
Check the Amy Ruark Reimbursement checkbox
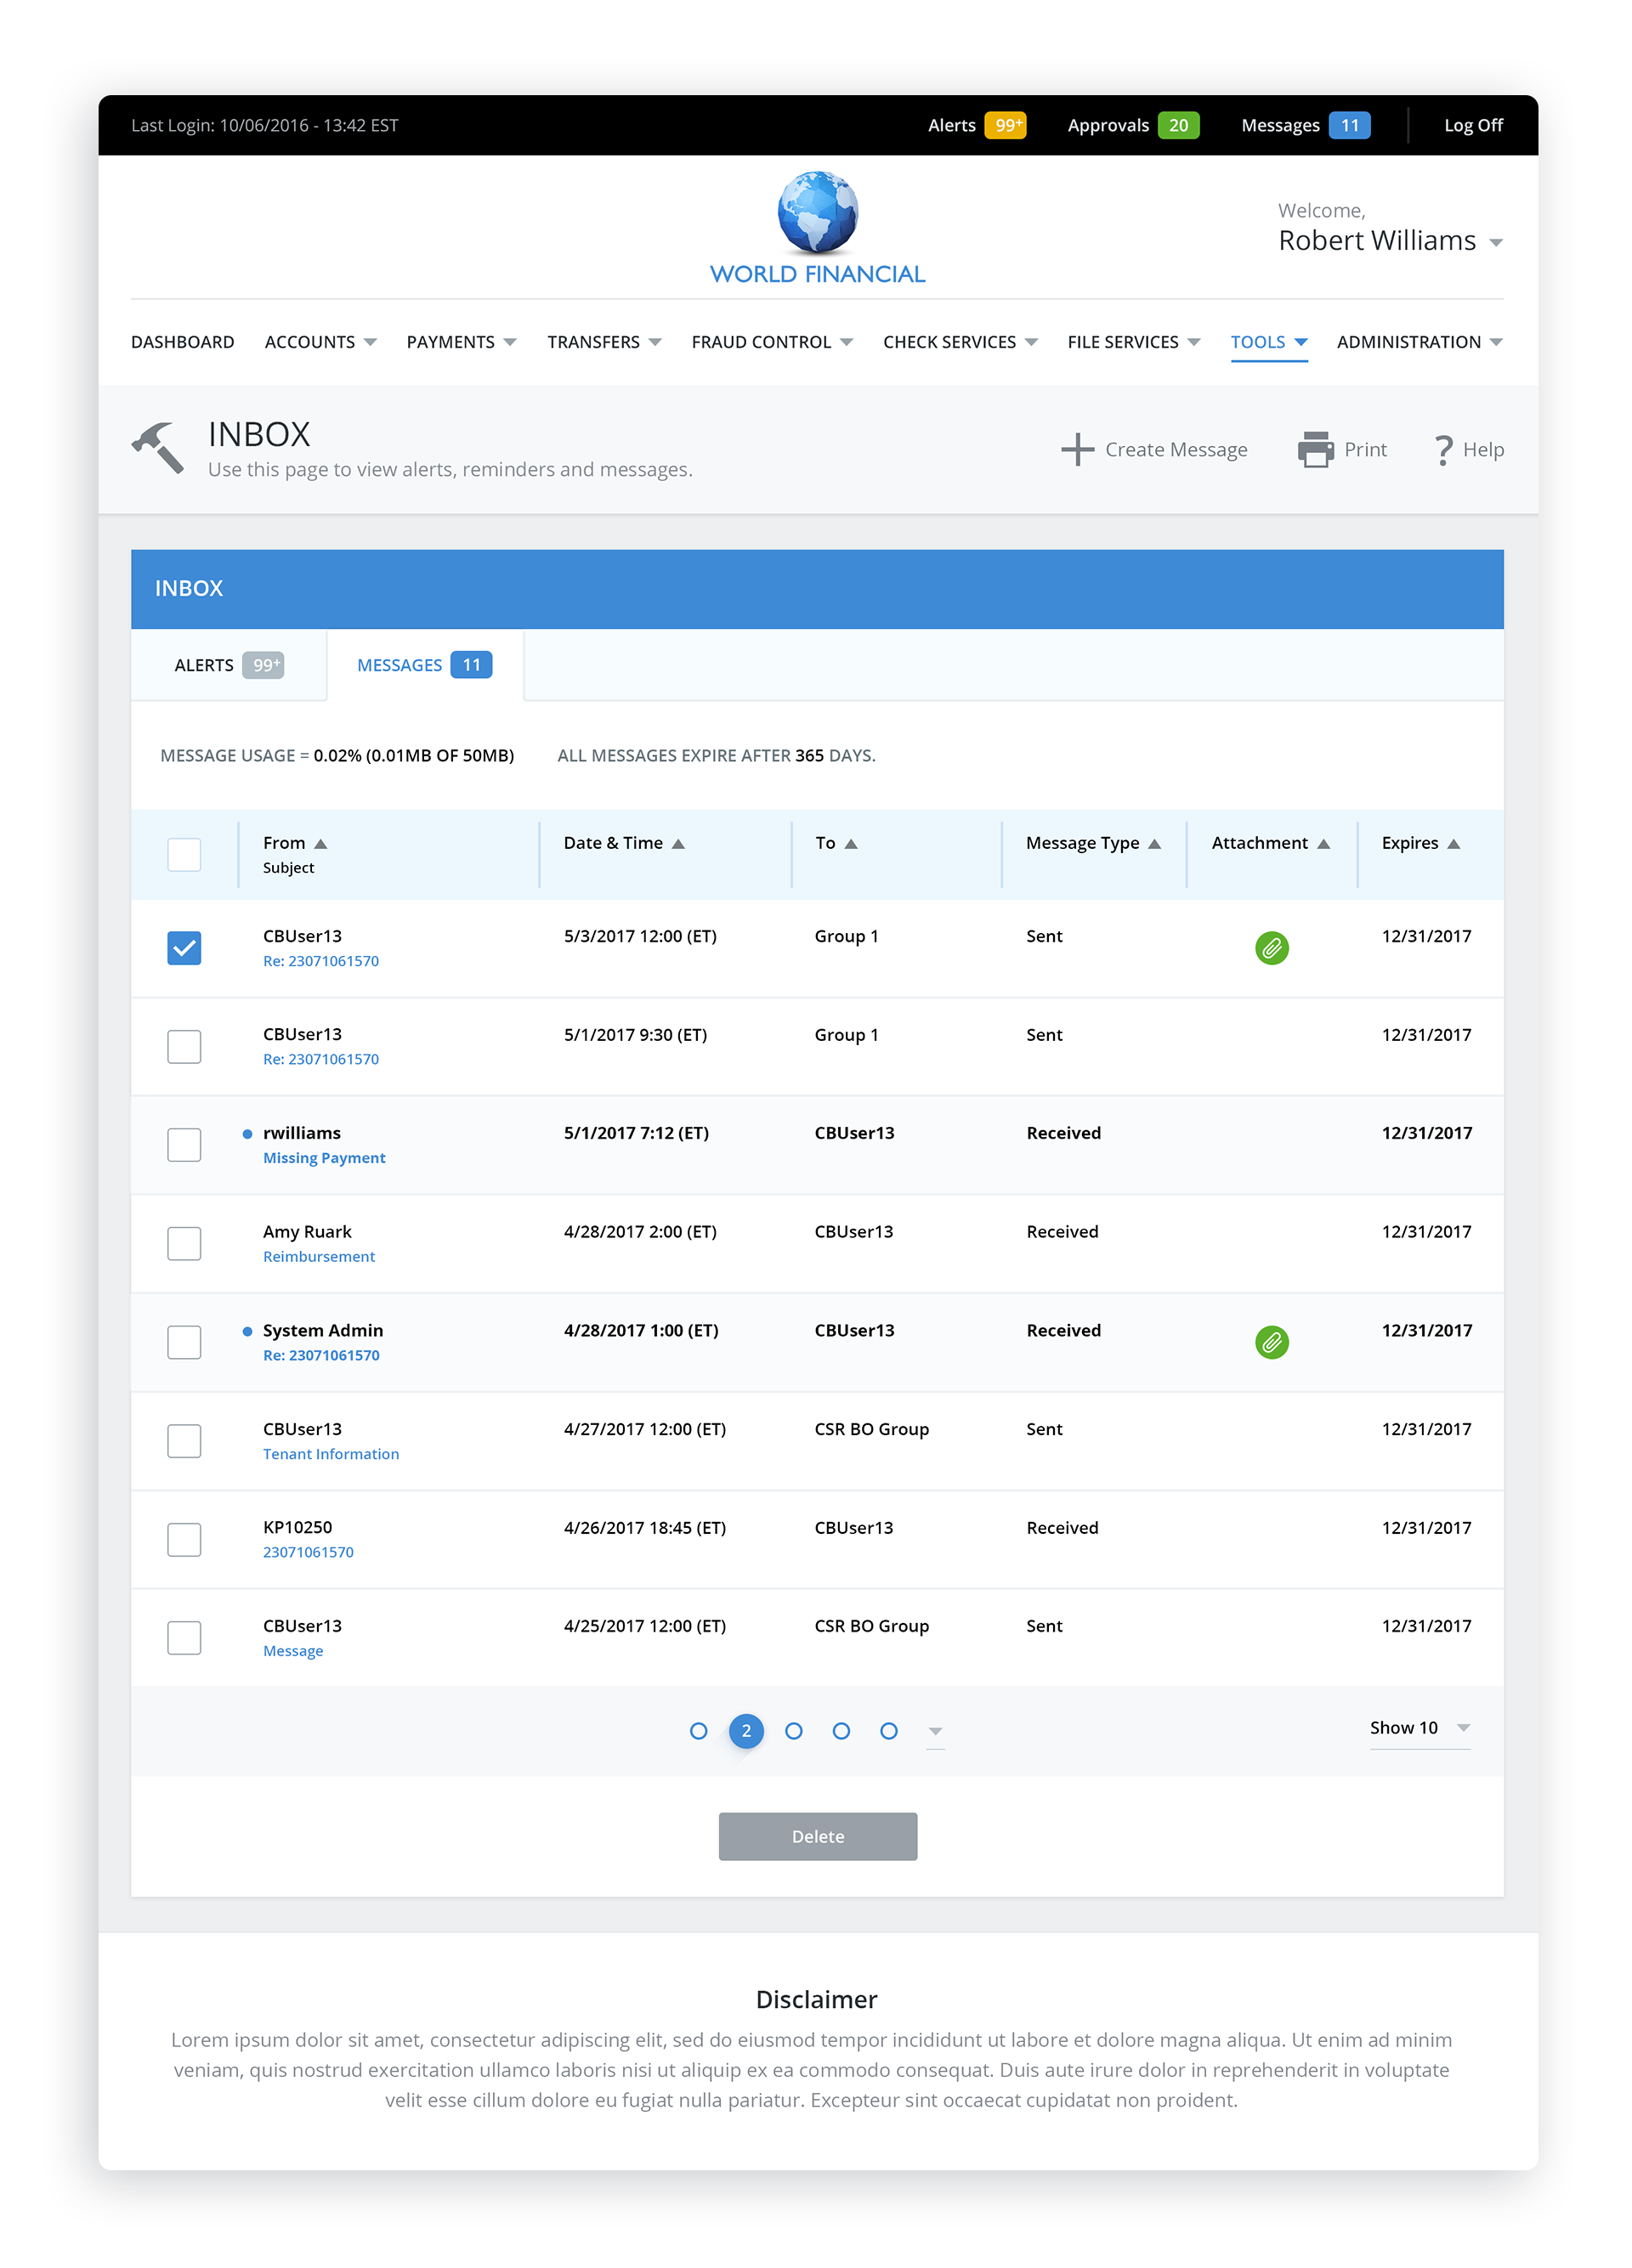(x=184, y=1243)
